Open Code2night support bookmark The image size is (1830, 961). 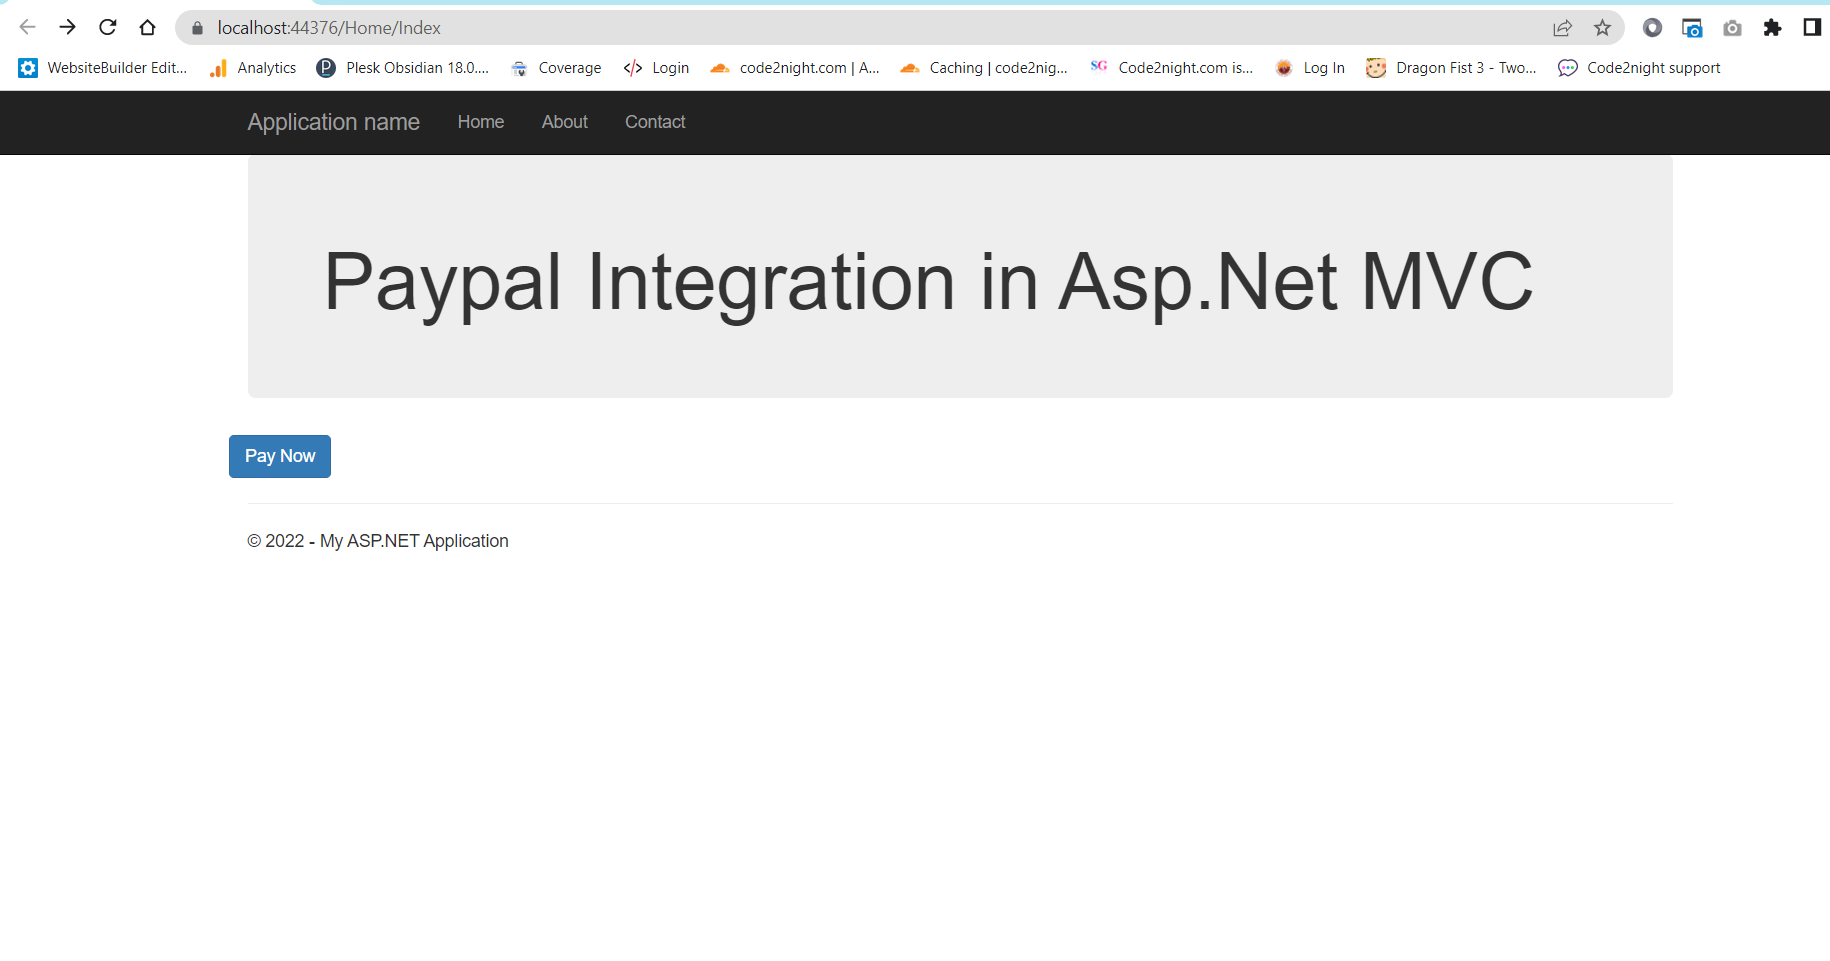pyautogui.click(x=1639, y=68)
